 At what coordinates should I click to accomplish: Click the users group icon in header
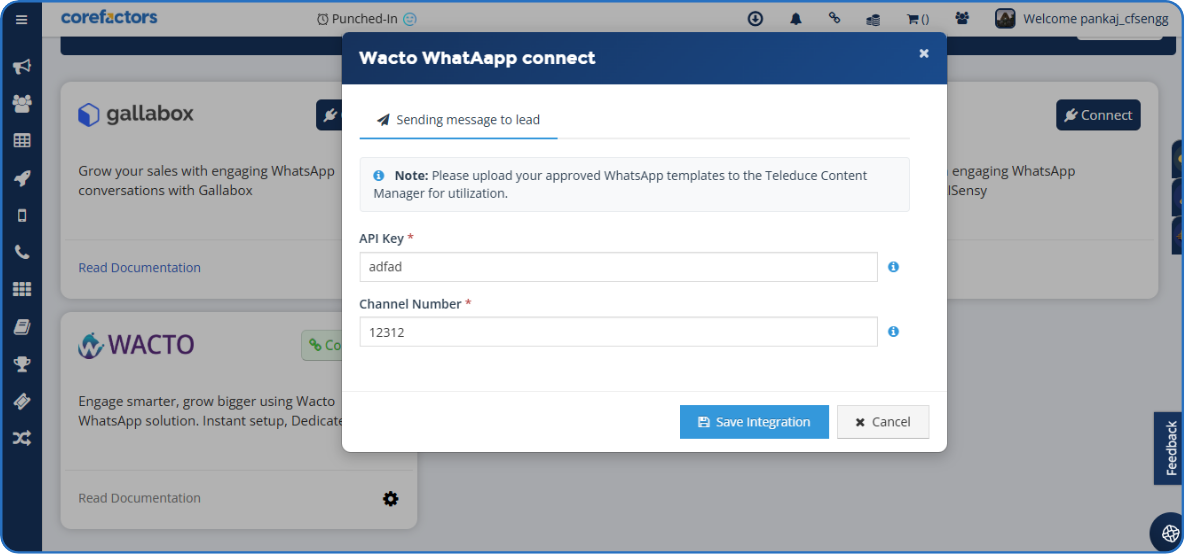point(962,18)
